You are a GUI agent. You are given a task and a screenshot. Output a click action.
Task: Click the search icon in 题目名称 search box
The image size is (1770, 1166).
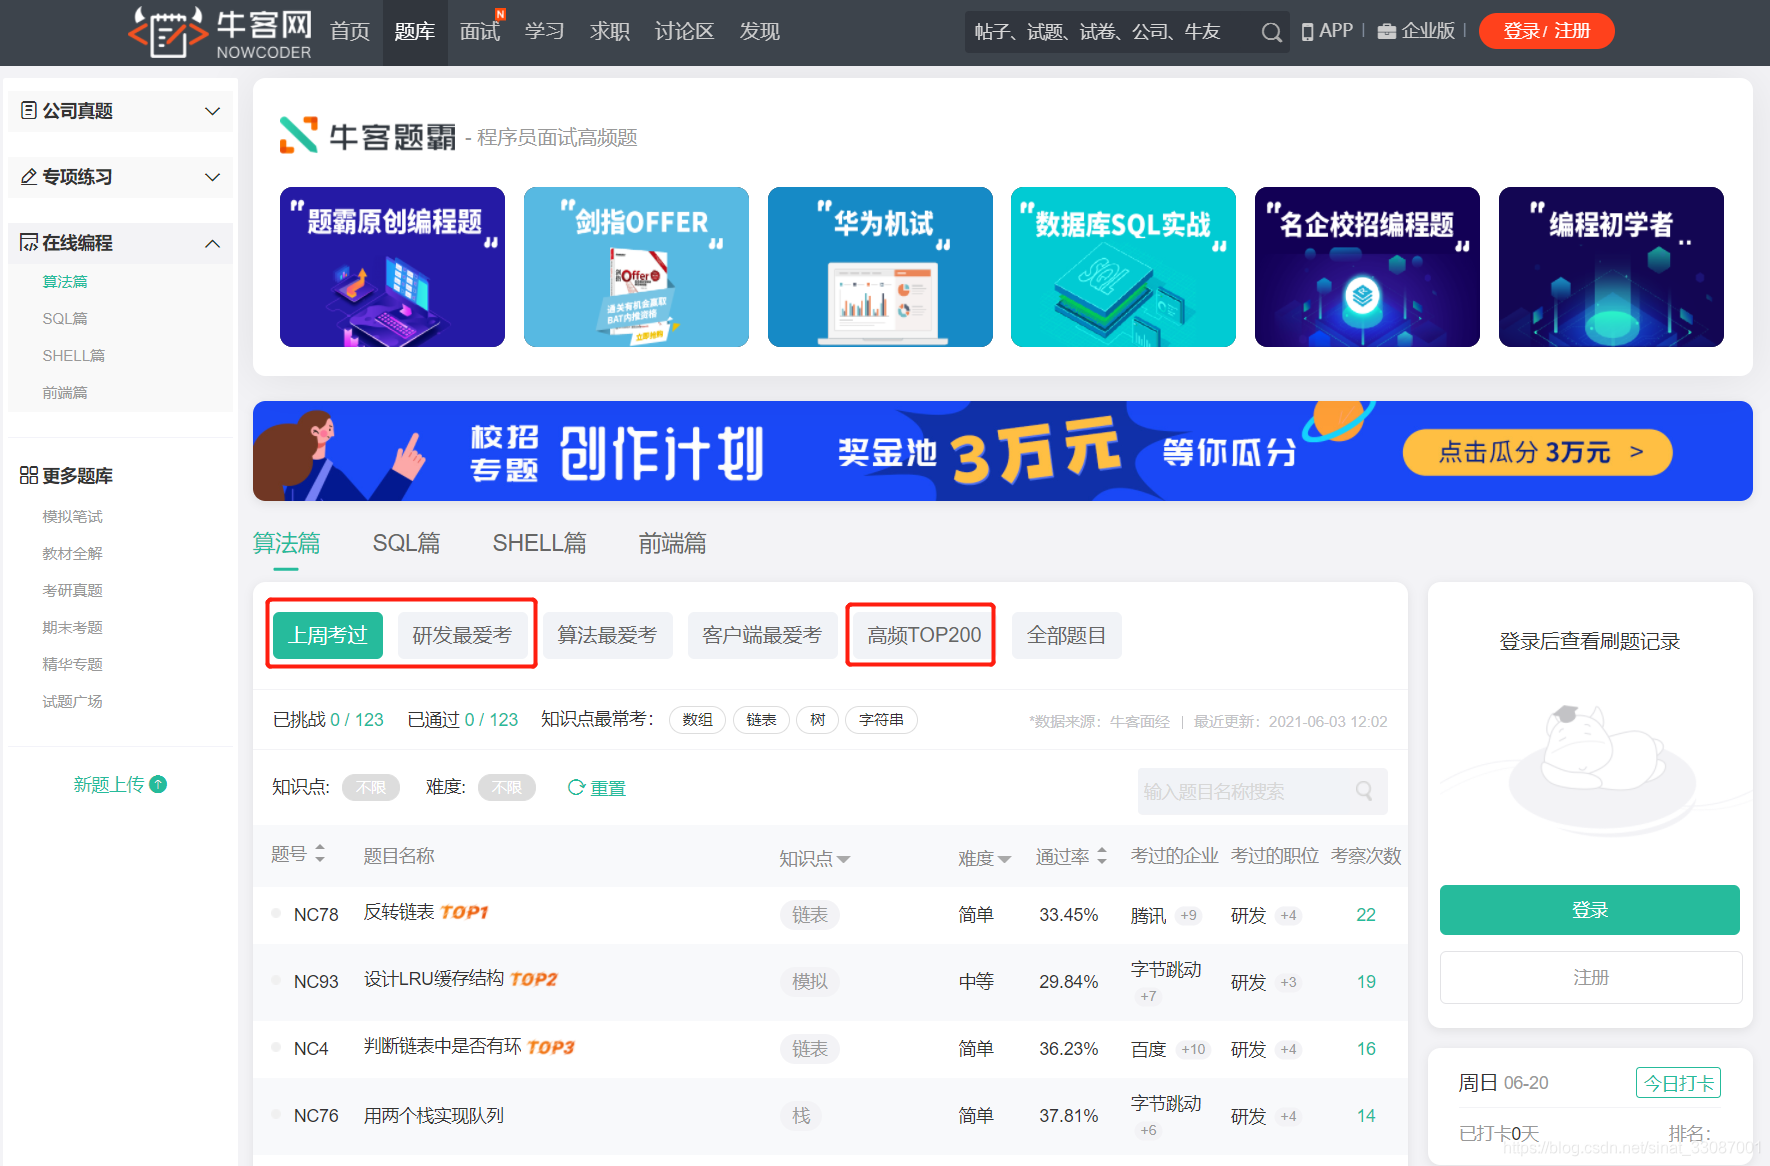(1364, 791)
